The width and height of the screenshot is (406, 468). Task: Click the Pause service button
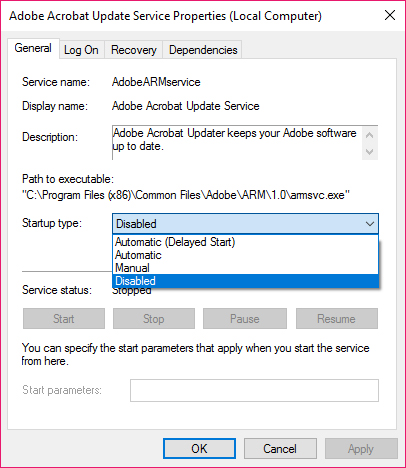tap(245, 319)
